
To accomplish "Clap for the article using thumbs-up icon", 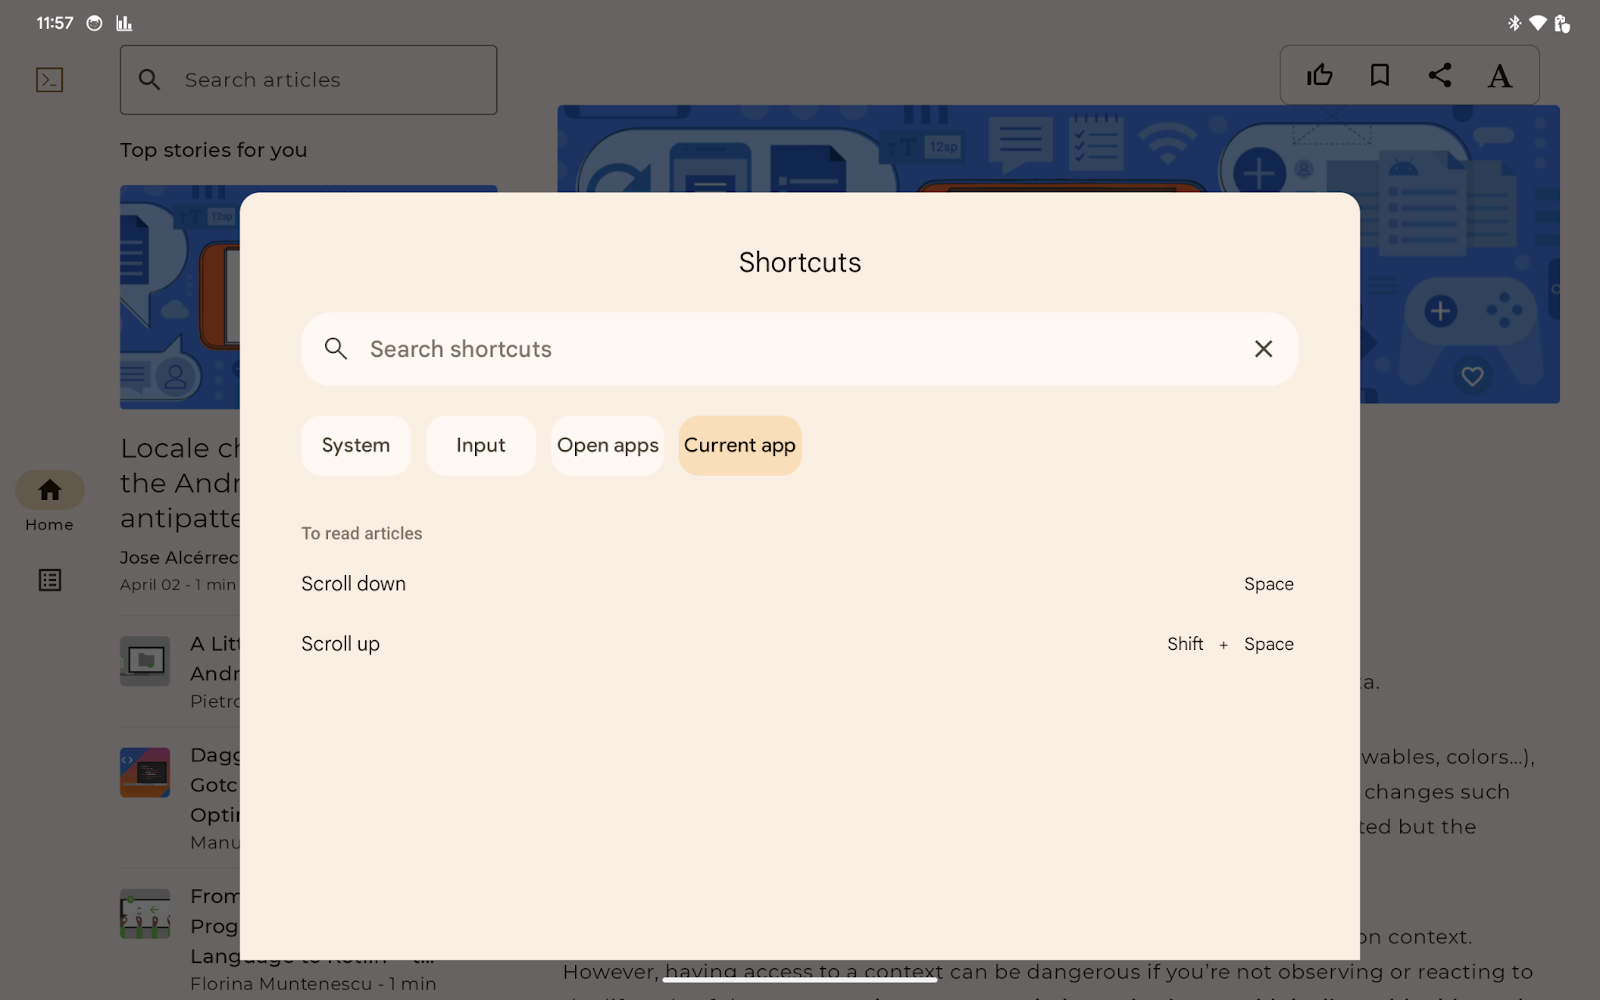I will point(1320,74).
